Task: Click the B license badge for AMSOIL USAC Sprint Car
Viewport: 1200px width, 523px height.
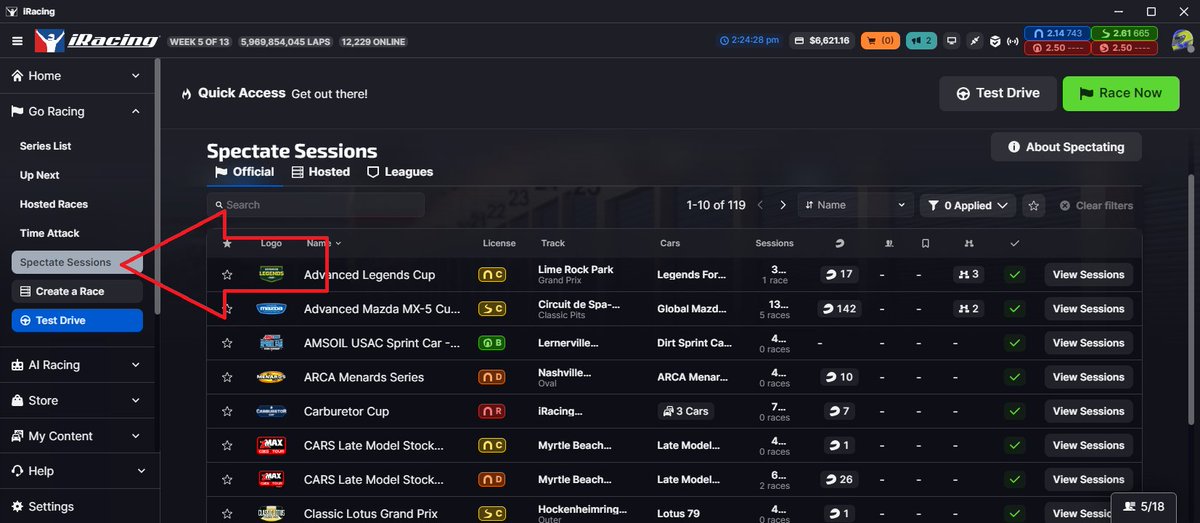Action: [491, 343]
